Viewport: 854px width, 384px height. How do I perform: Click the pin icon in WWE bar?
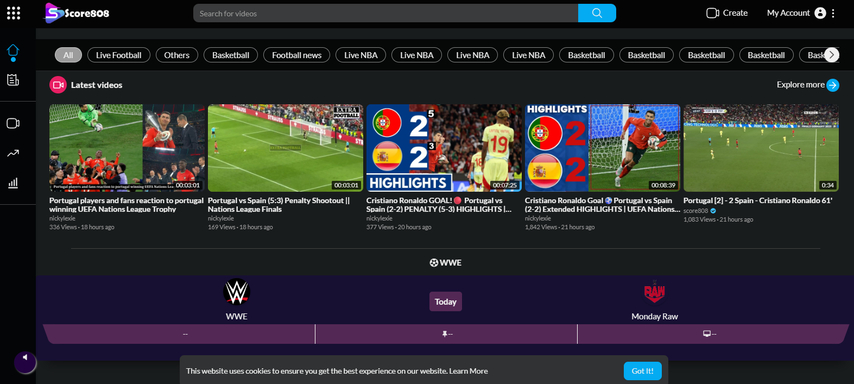[x=444, y=334]
